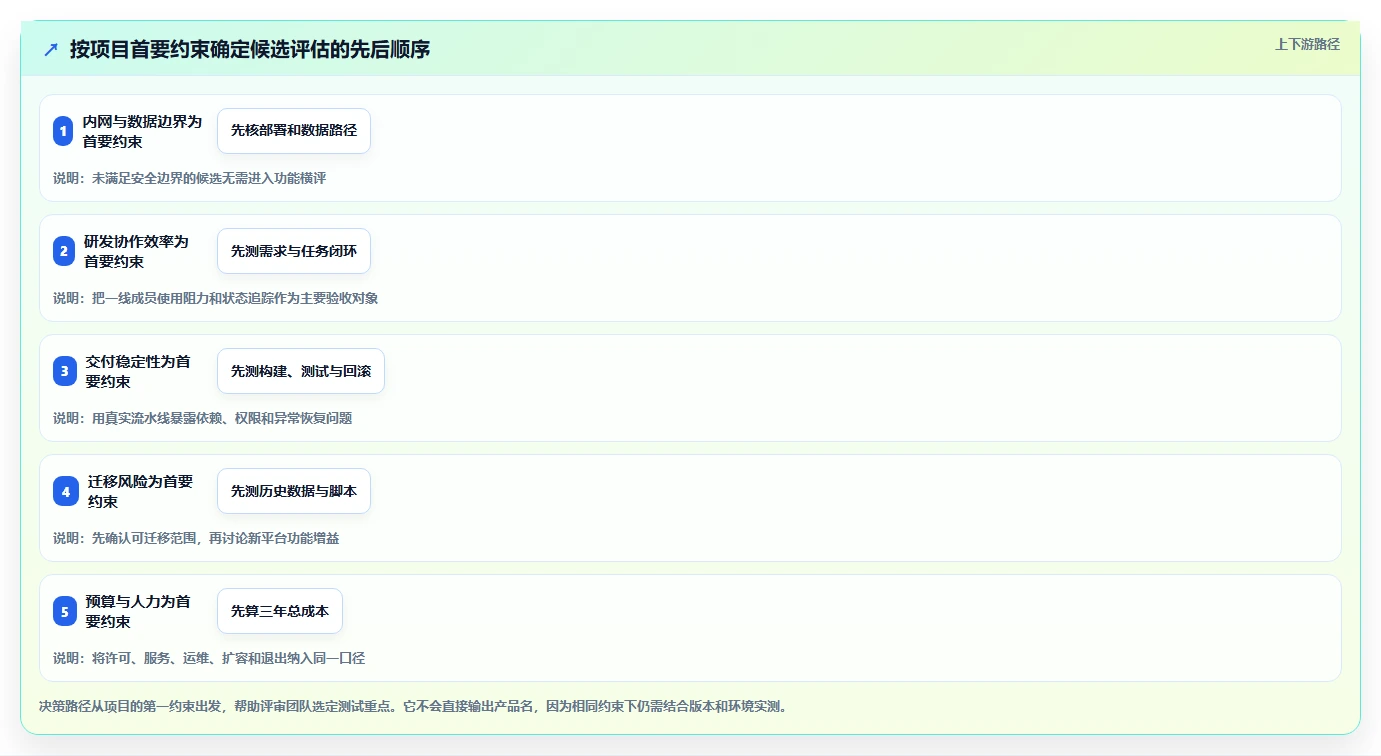Click the note about 一线成员使用阻力和状态追踪

[x=215, y=298]
